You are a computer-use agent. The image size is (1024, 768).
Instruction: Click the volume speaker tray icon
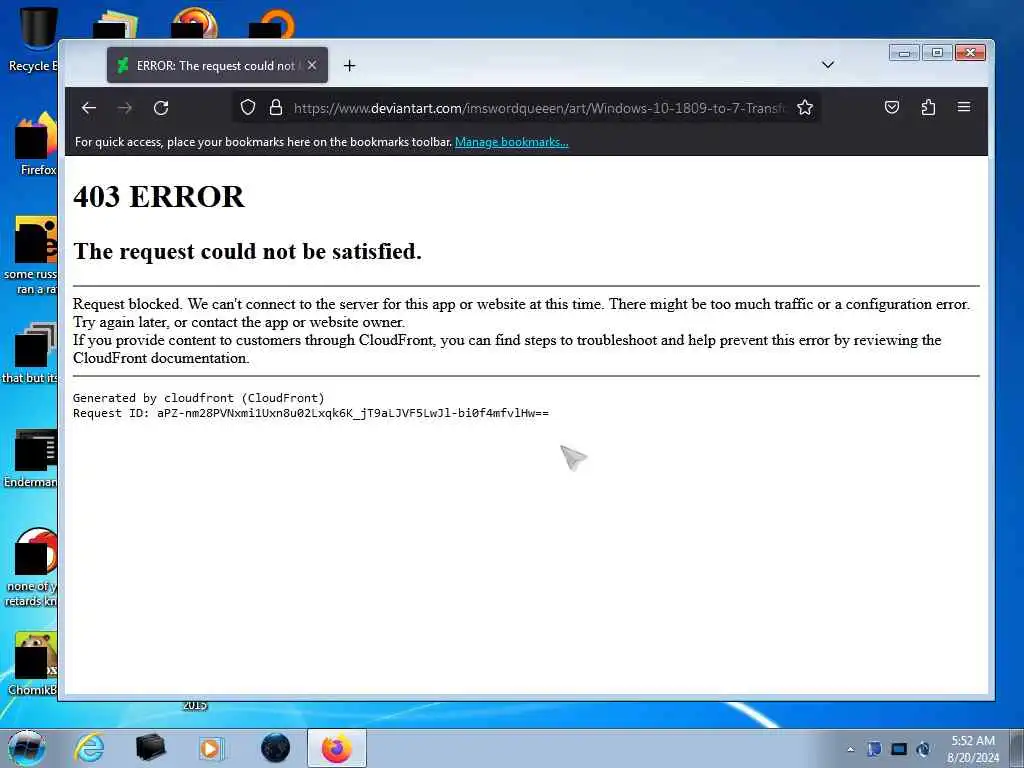pyautogui.click(x=923, y=749)
